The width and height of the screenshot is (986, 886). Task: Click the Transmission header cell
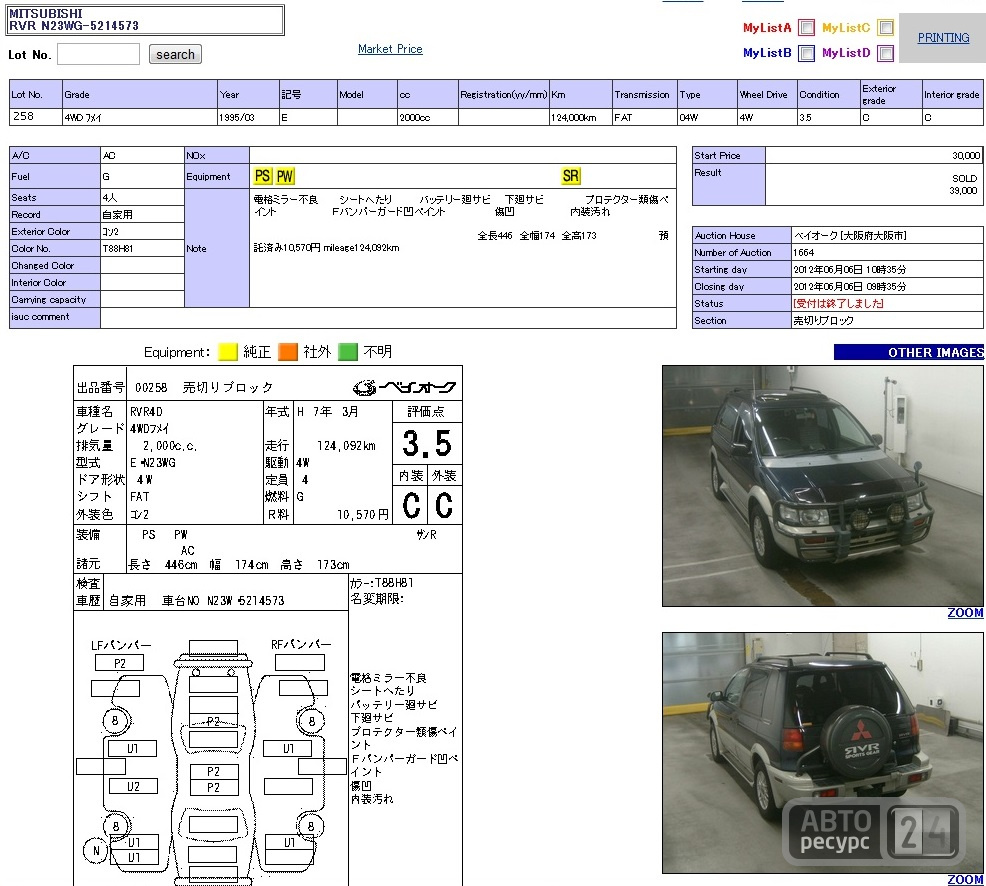pyautogui.click(x=645, y=94)
